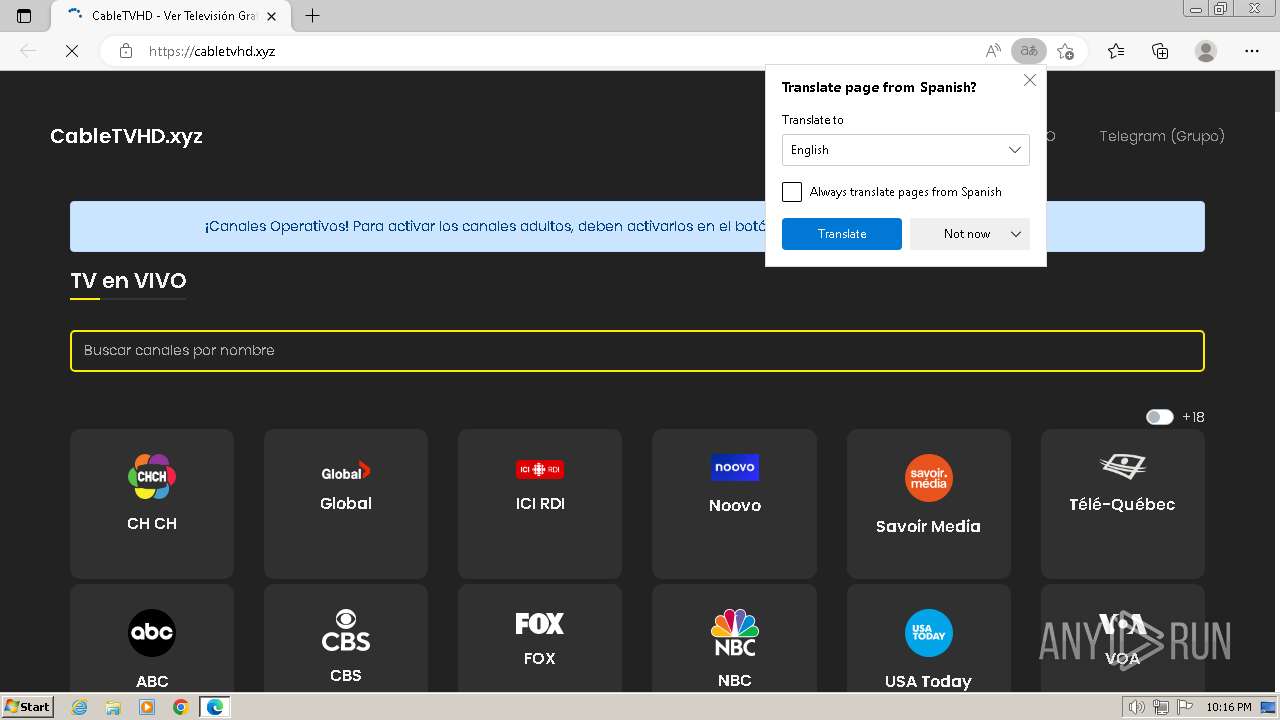
Task: Open the Translate to language dropdown
Action: click(905, 150)
